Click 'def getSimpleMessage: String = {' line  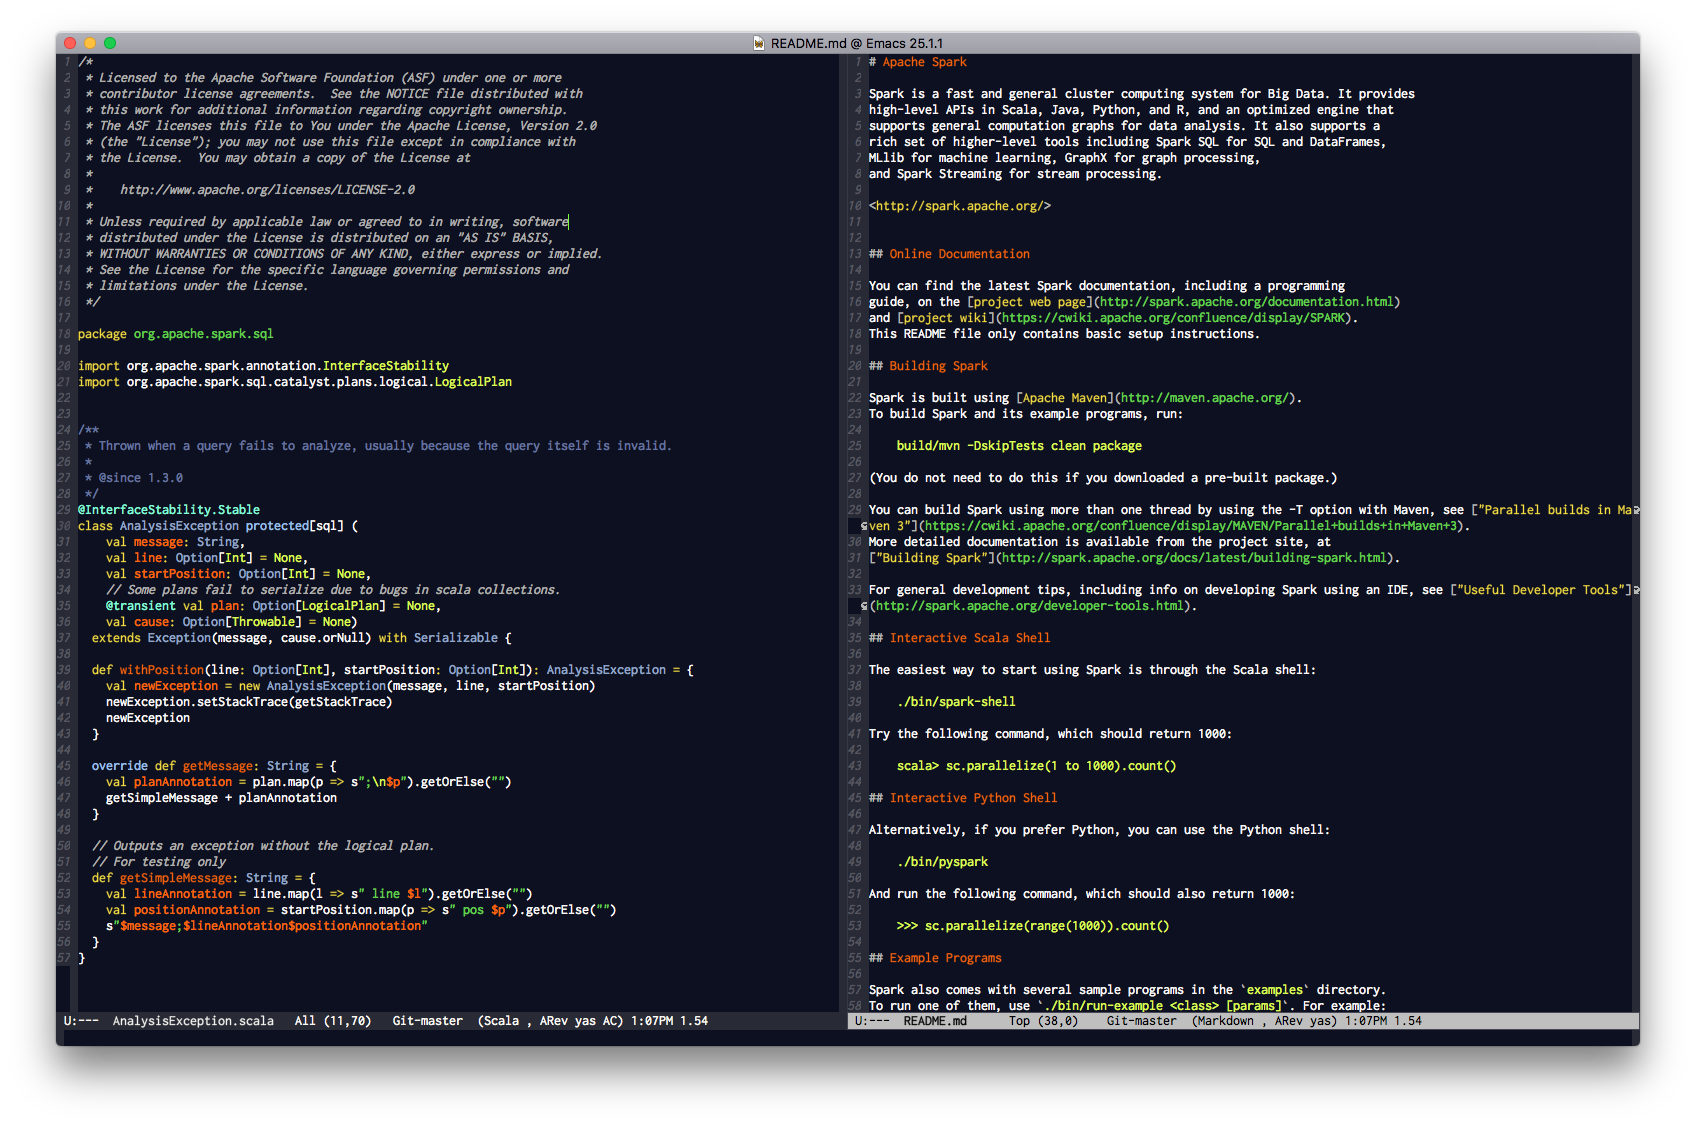pyautogui.click(x=203, y=878)
